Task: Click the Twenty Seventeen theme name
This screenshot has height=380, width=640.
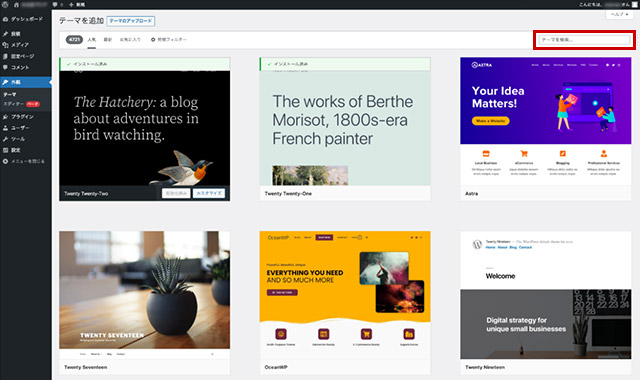Action: (x=86, y=367)
